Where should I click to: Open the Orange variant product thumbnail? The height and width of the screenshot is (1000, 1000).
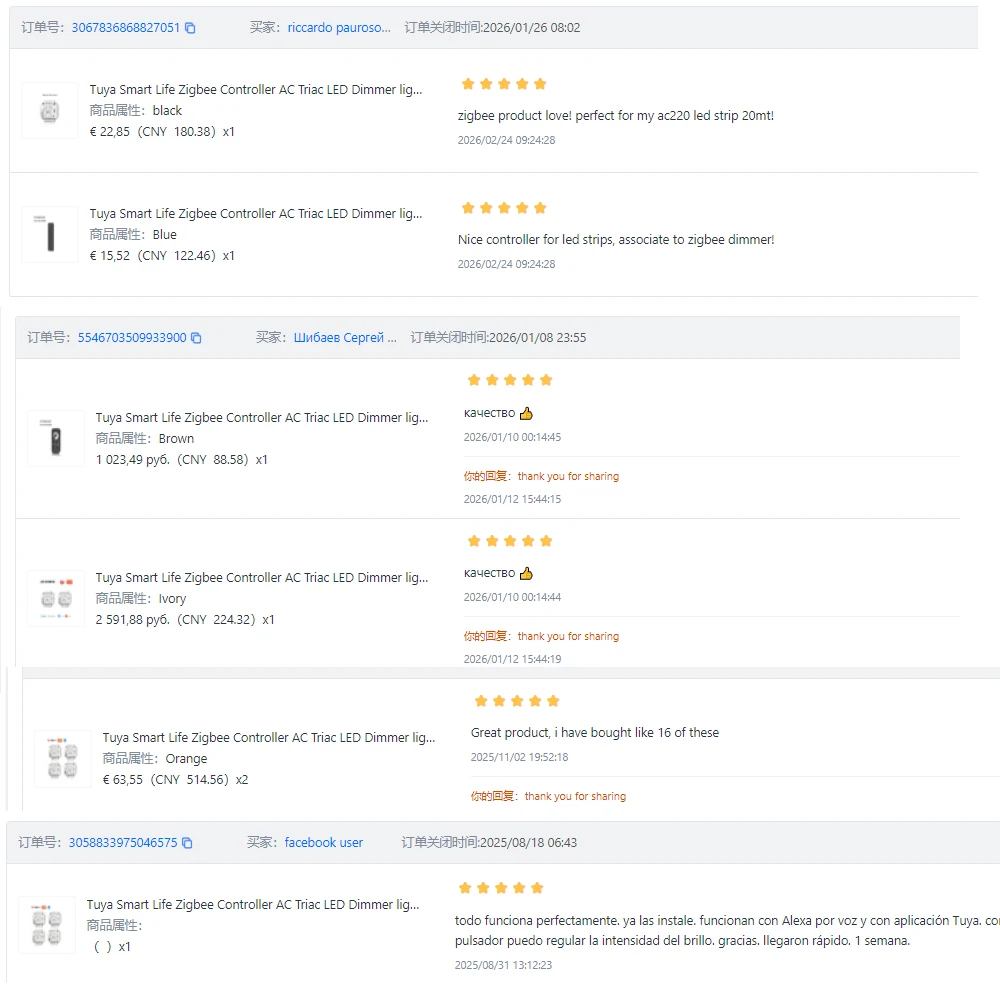pos(62,758)
